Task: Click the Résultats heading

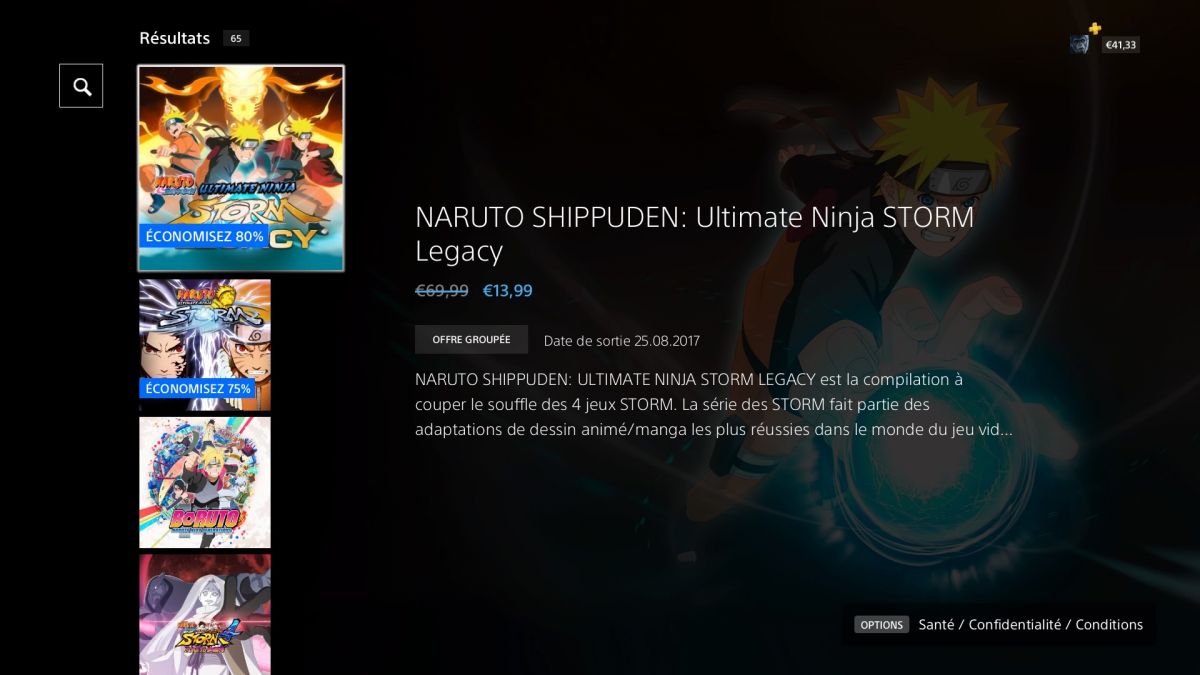Action: click(x=175, y=38)
